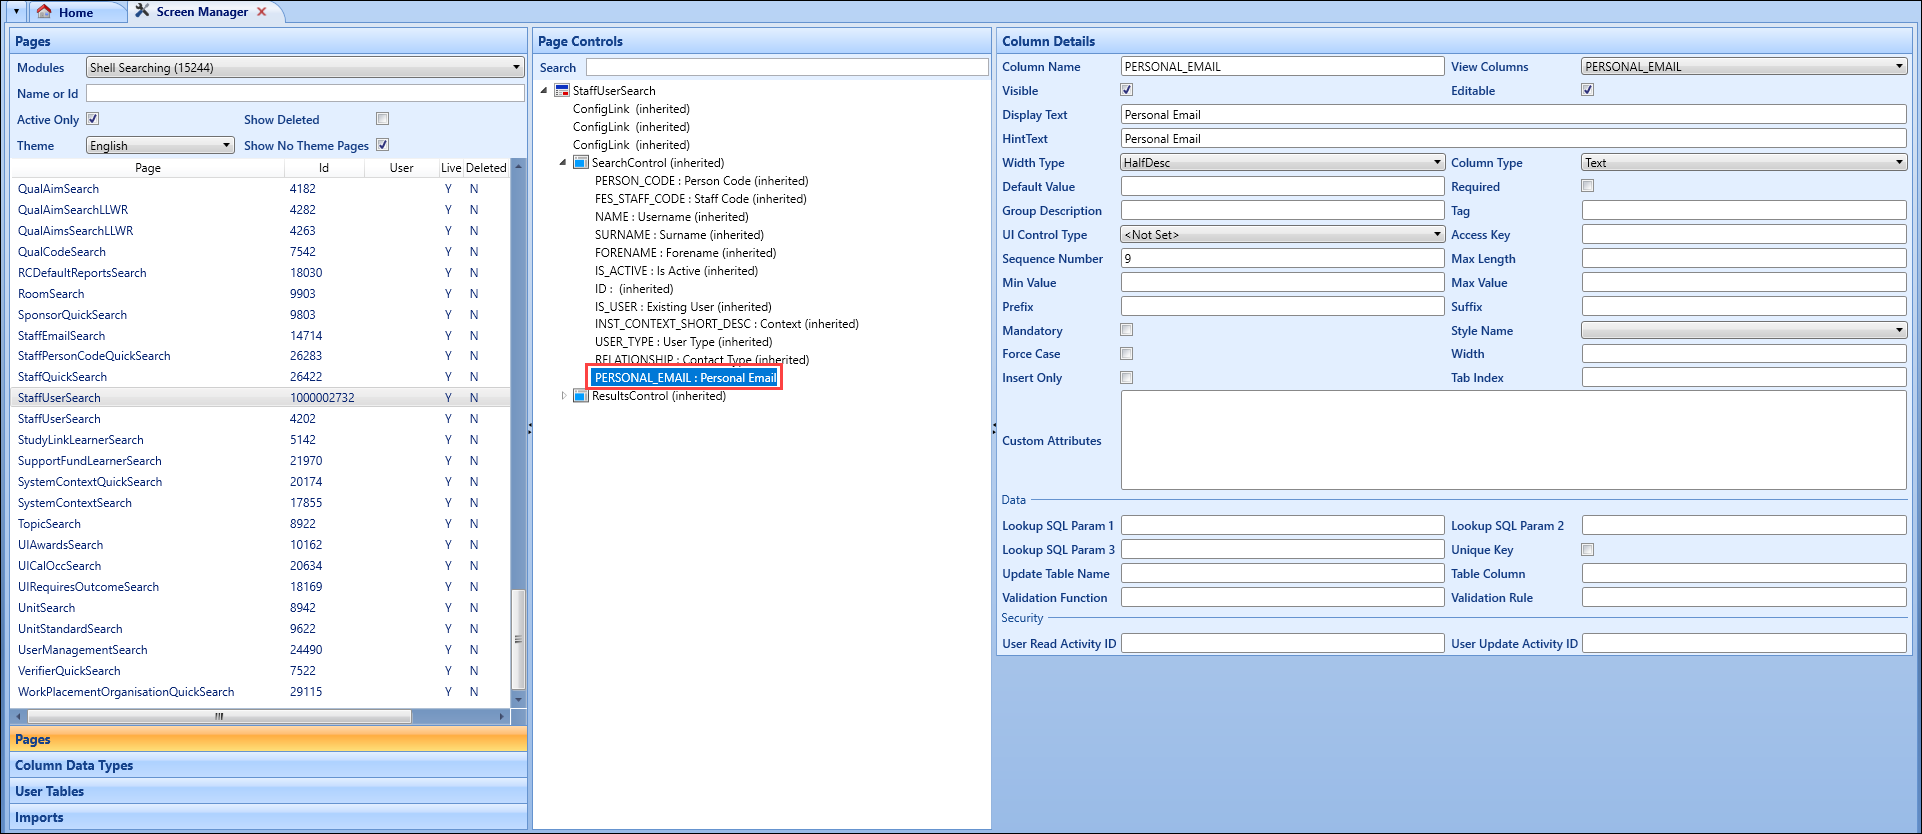Click the Validation Rule field

click(x=1744, y=598)
